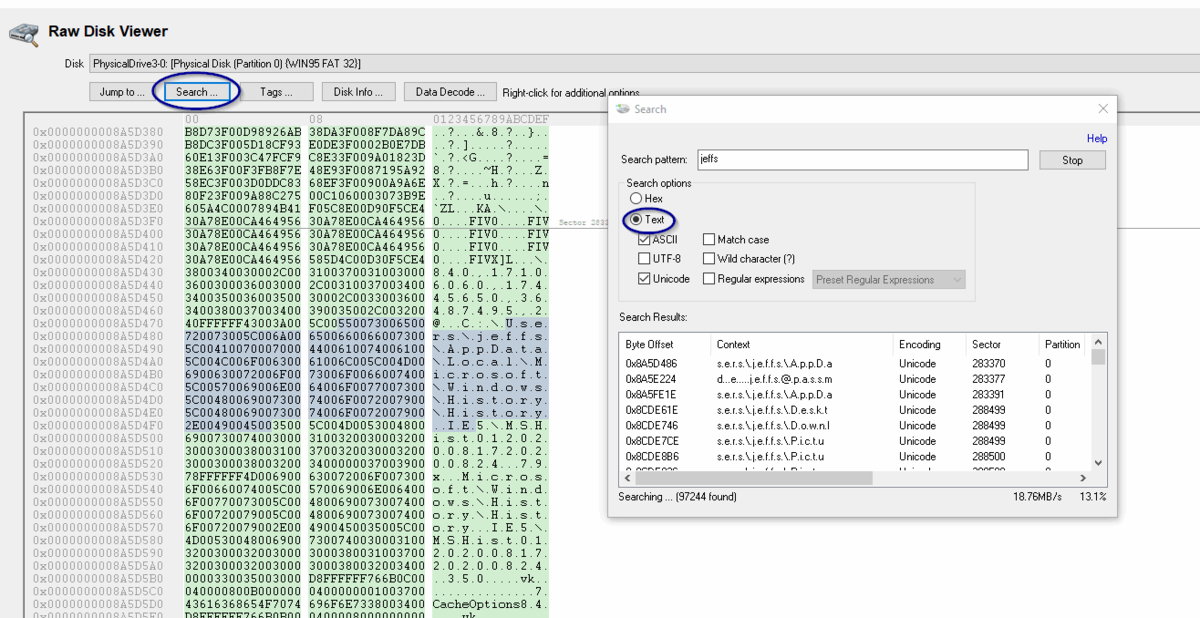Click the horizontal scrollbar right arrow
The width and height of the screenshot is (1200, 618).
point(1082,479)
